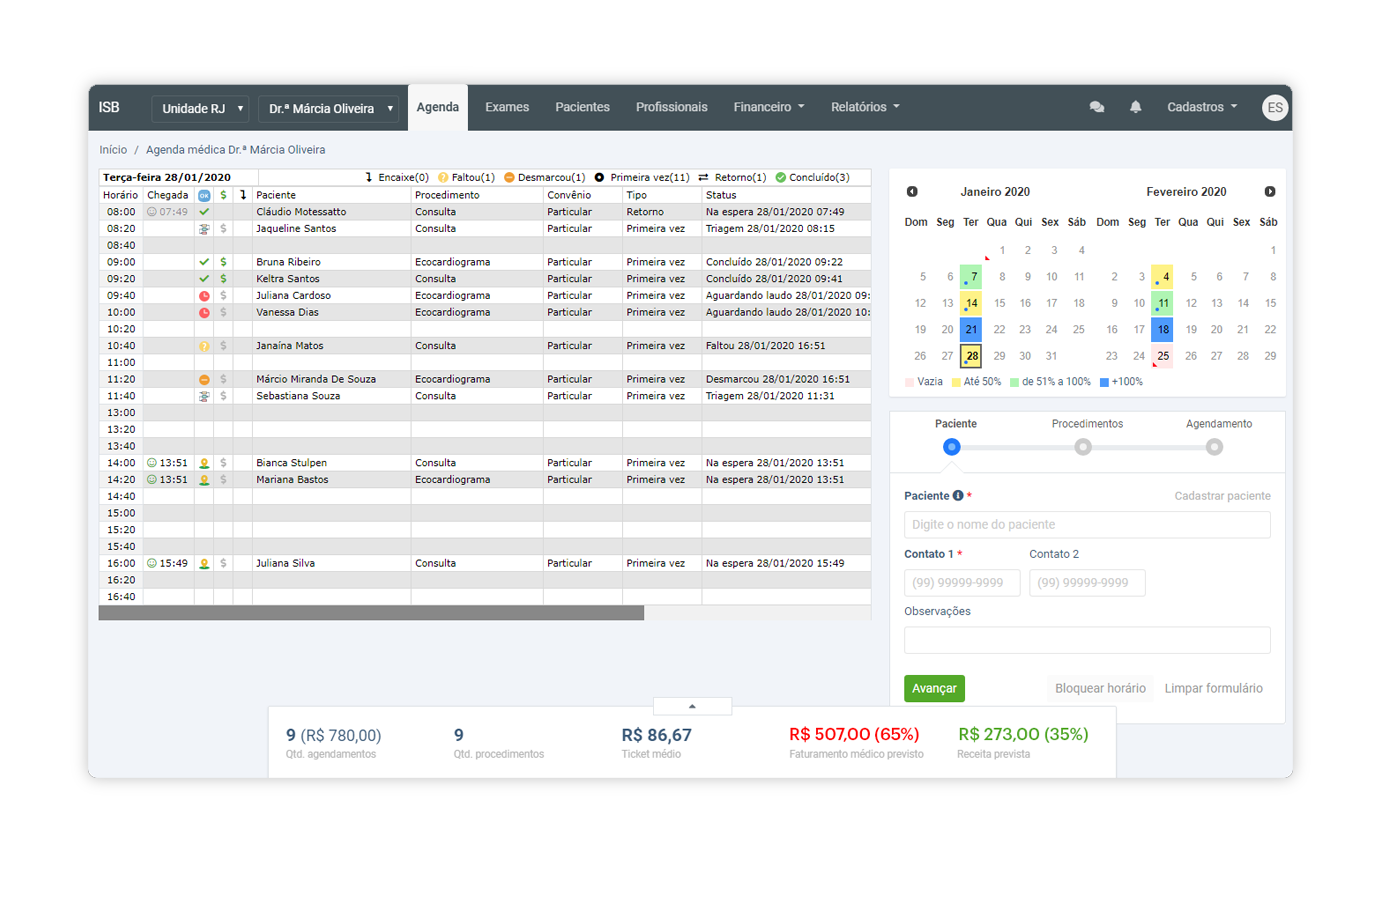The height and width of the screenshot is (902, 1393).
Task: Switch to the Agenda tab
Action: tap(438, 107)
